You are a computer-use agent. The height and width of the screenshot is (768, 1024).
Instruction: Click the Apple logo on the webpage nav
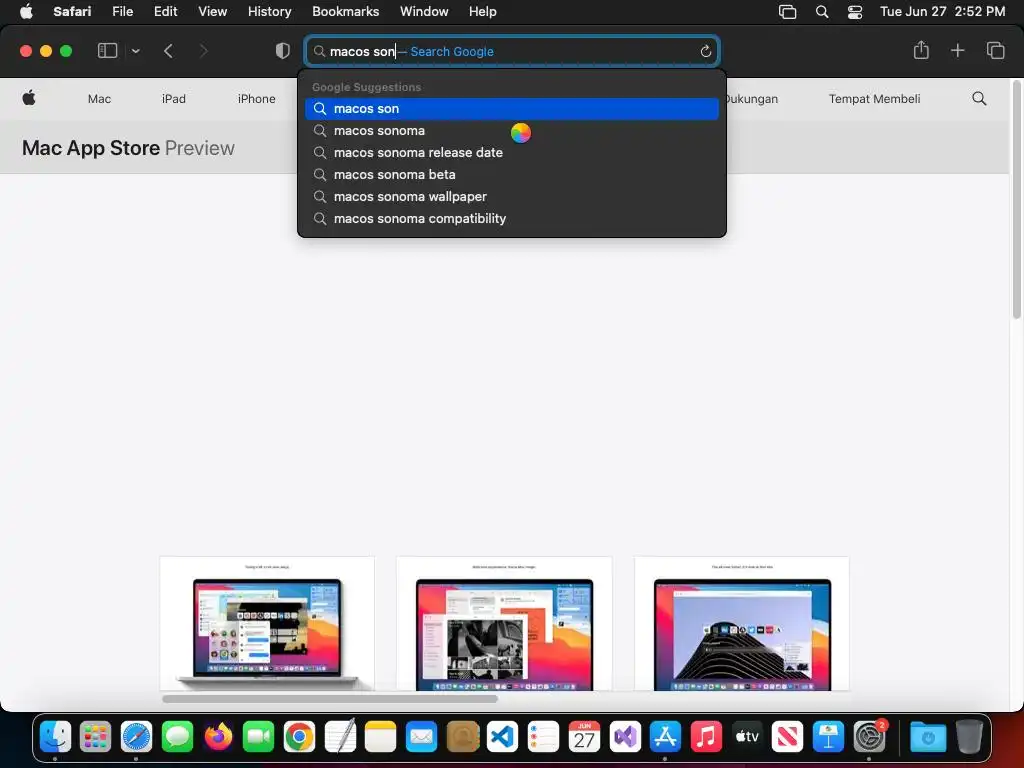pos(29,98)
